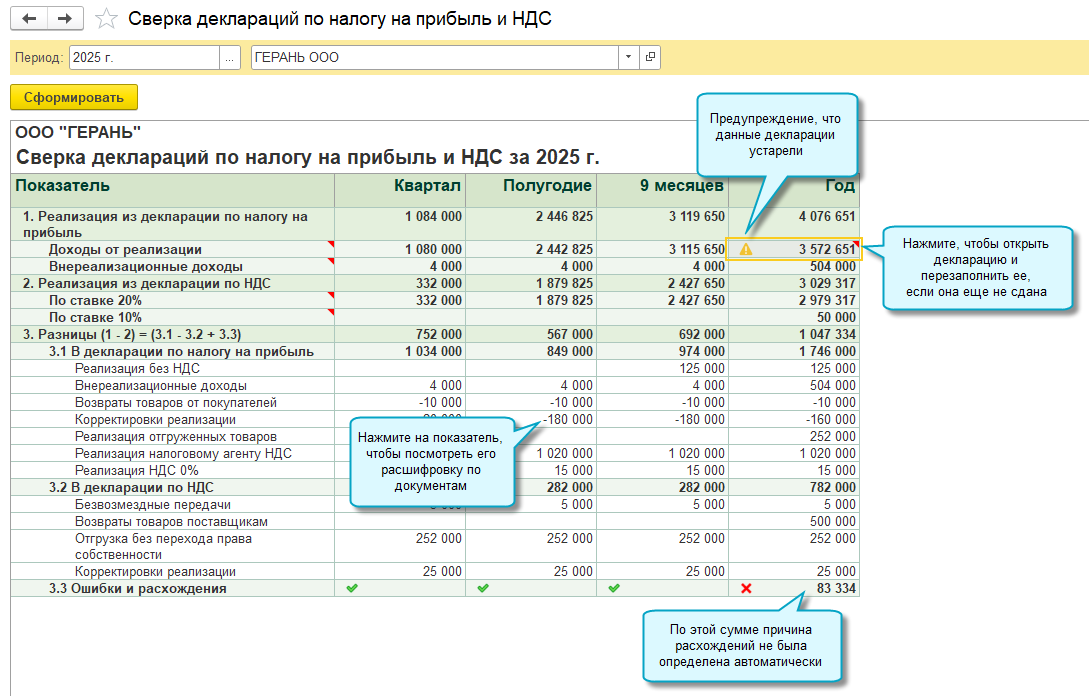Go back using the left arrow button

[29, 19]
